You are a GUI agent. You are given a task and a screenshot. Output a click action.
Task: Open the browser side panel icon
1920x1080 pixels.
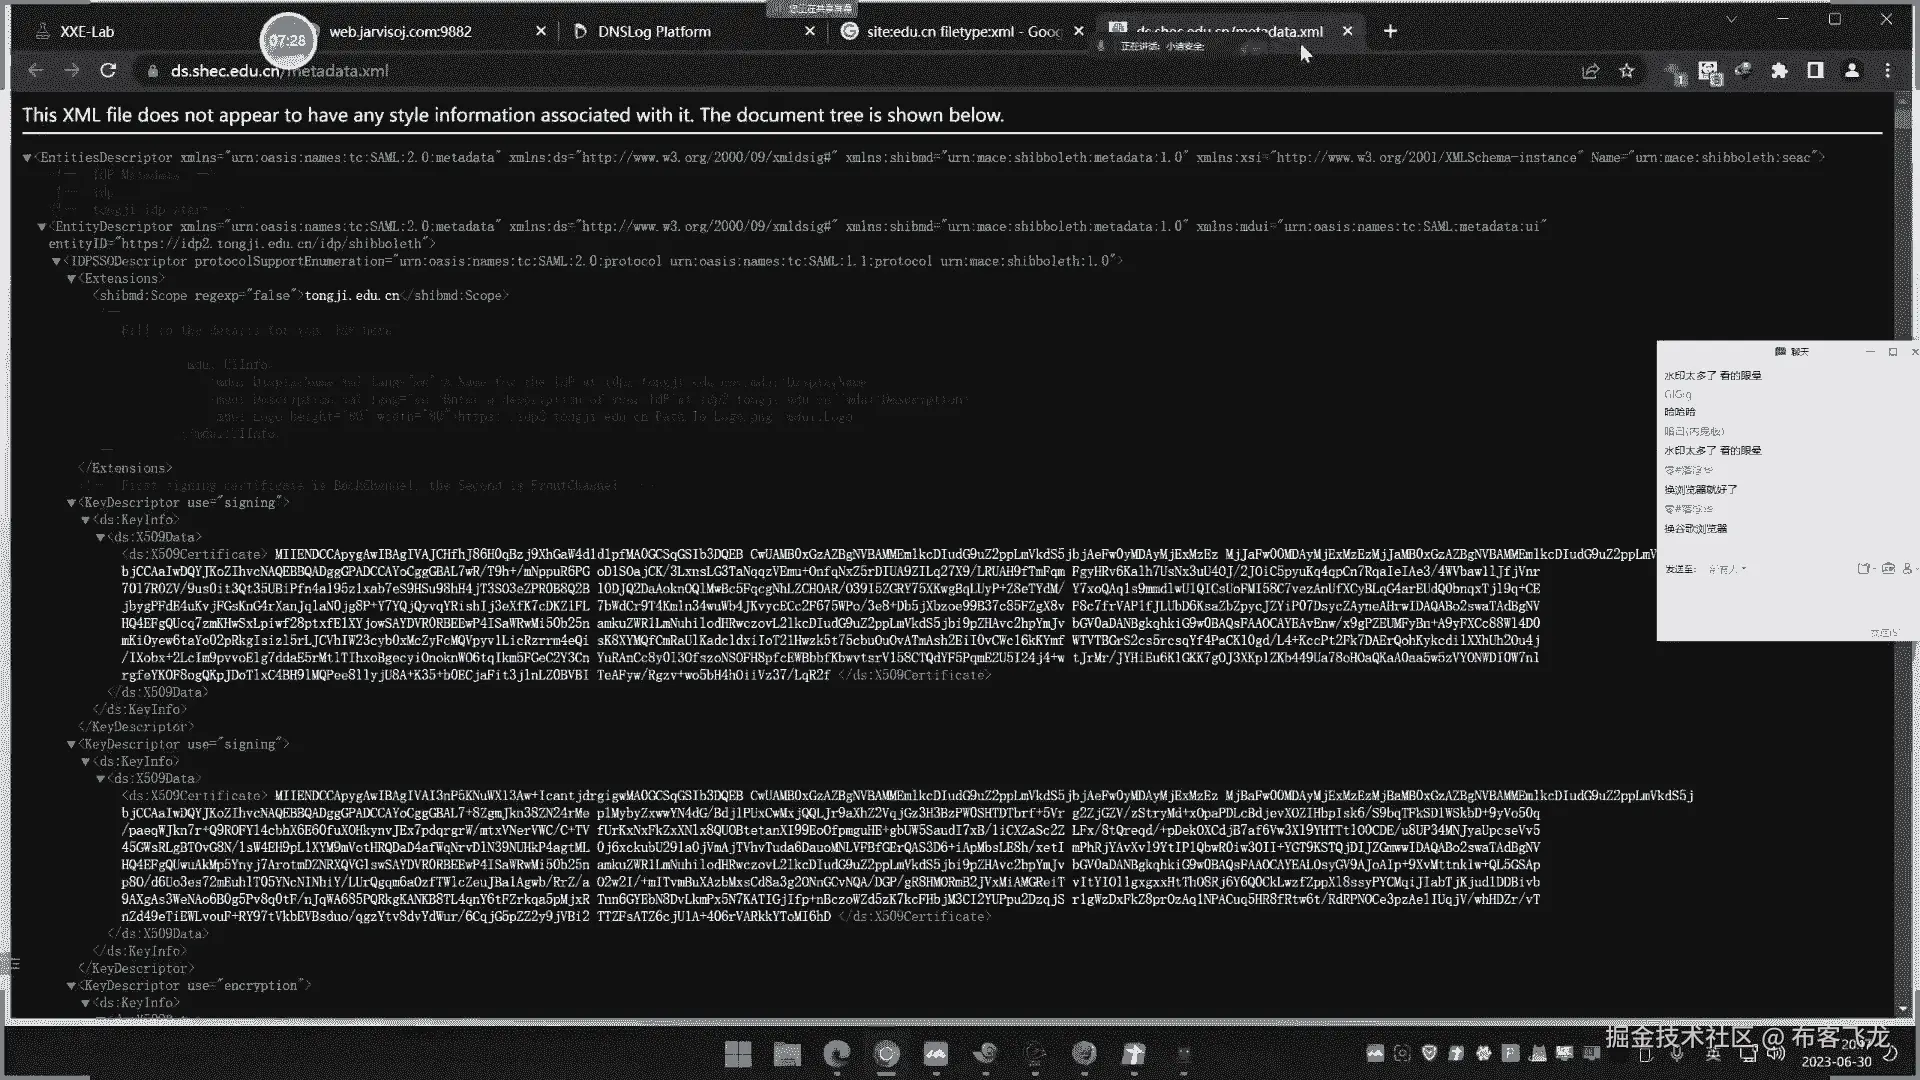click(1815, 71)
